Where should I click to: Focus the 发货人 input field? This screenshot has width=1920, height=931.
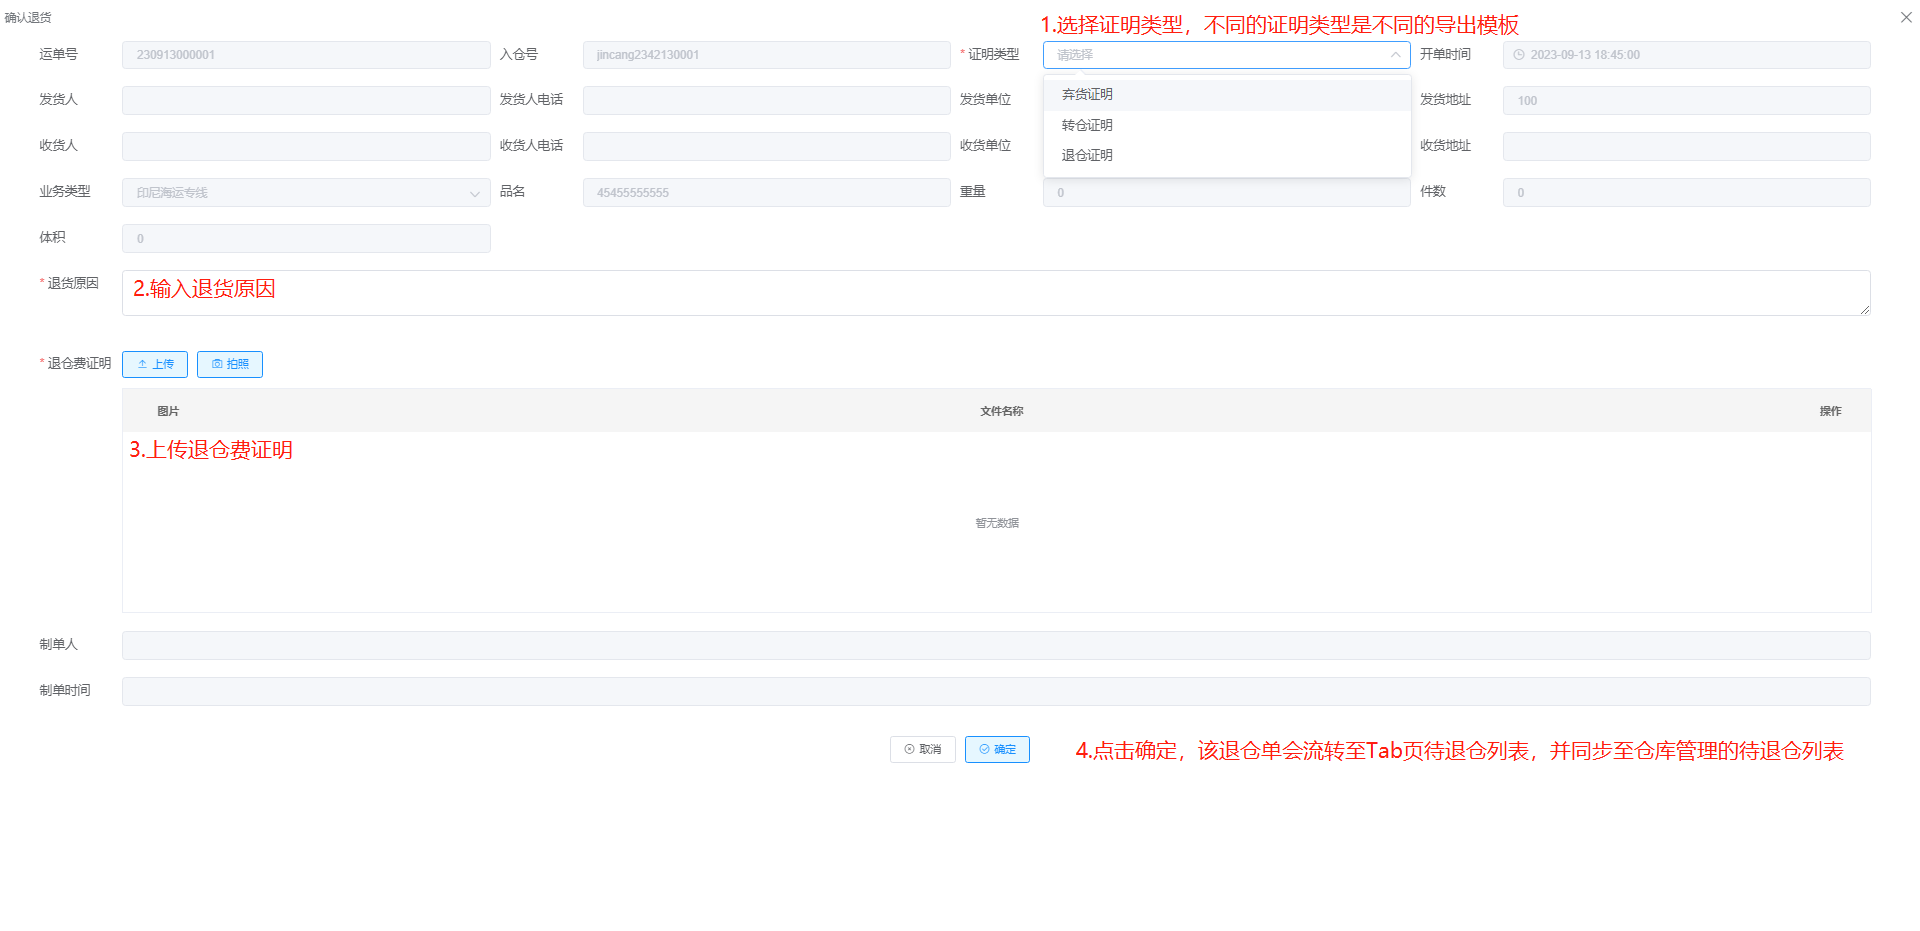(306, 100)
